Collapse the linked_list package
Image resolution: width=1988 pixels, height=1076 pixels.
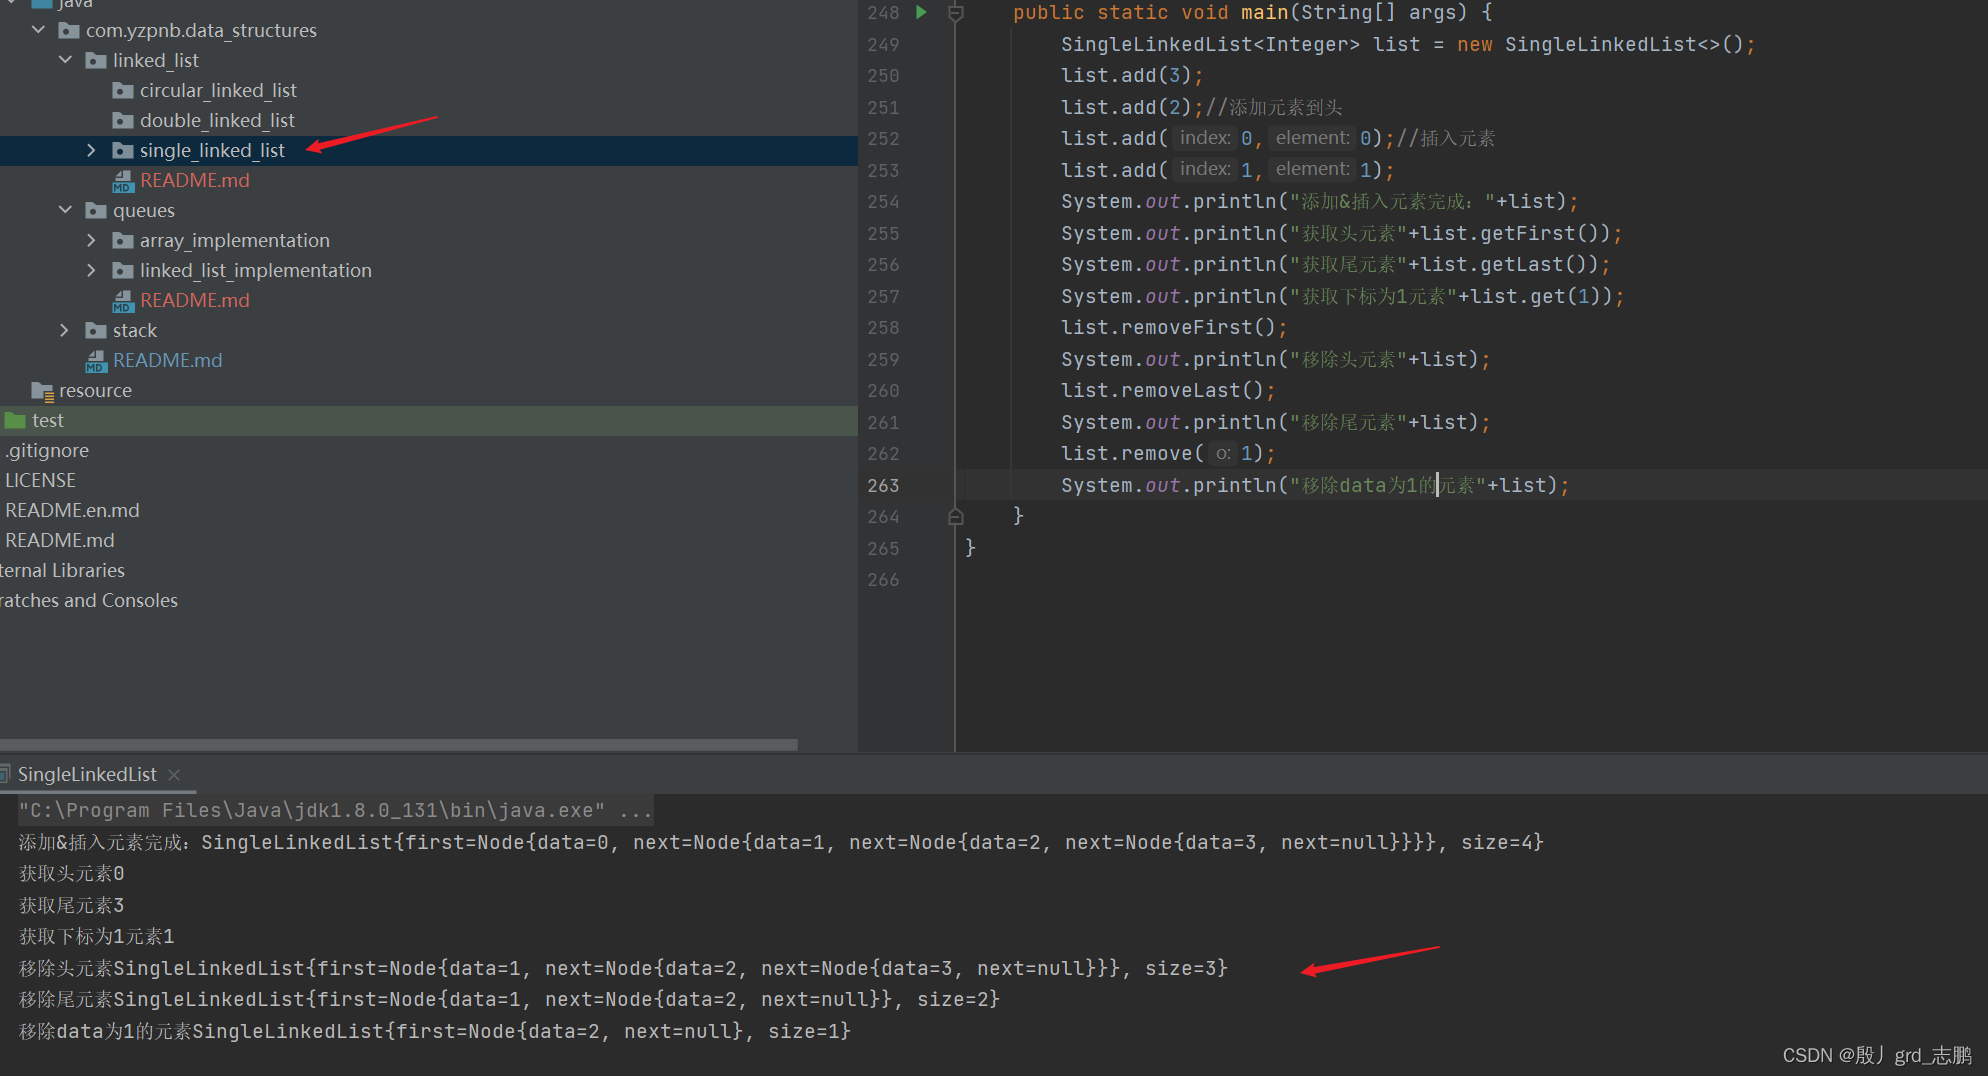click(x=65, y=60)
